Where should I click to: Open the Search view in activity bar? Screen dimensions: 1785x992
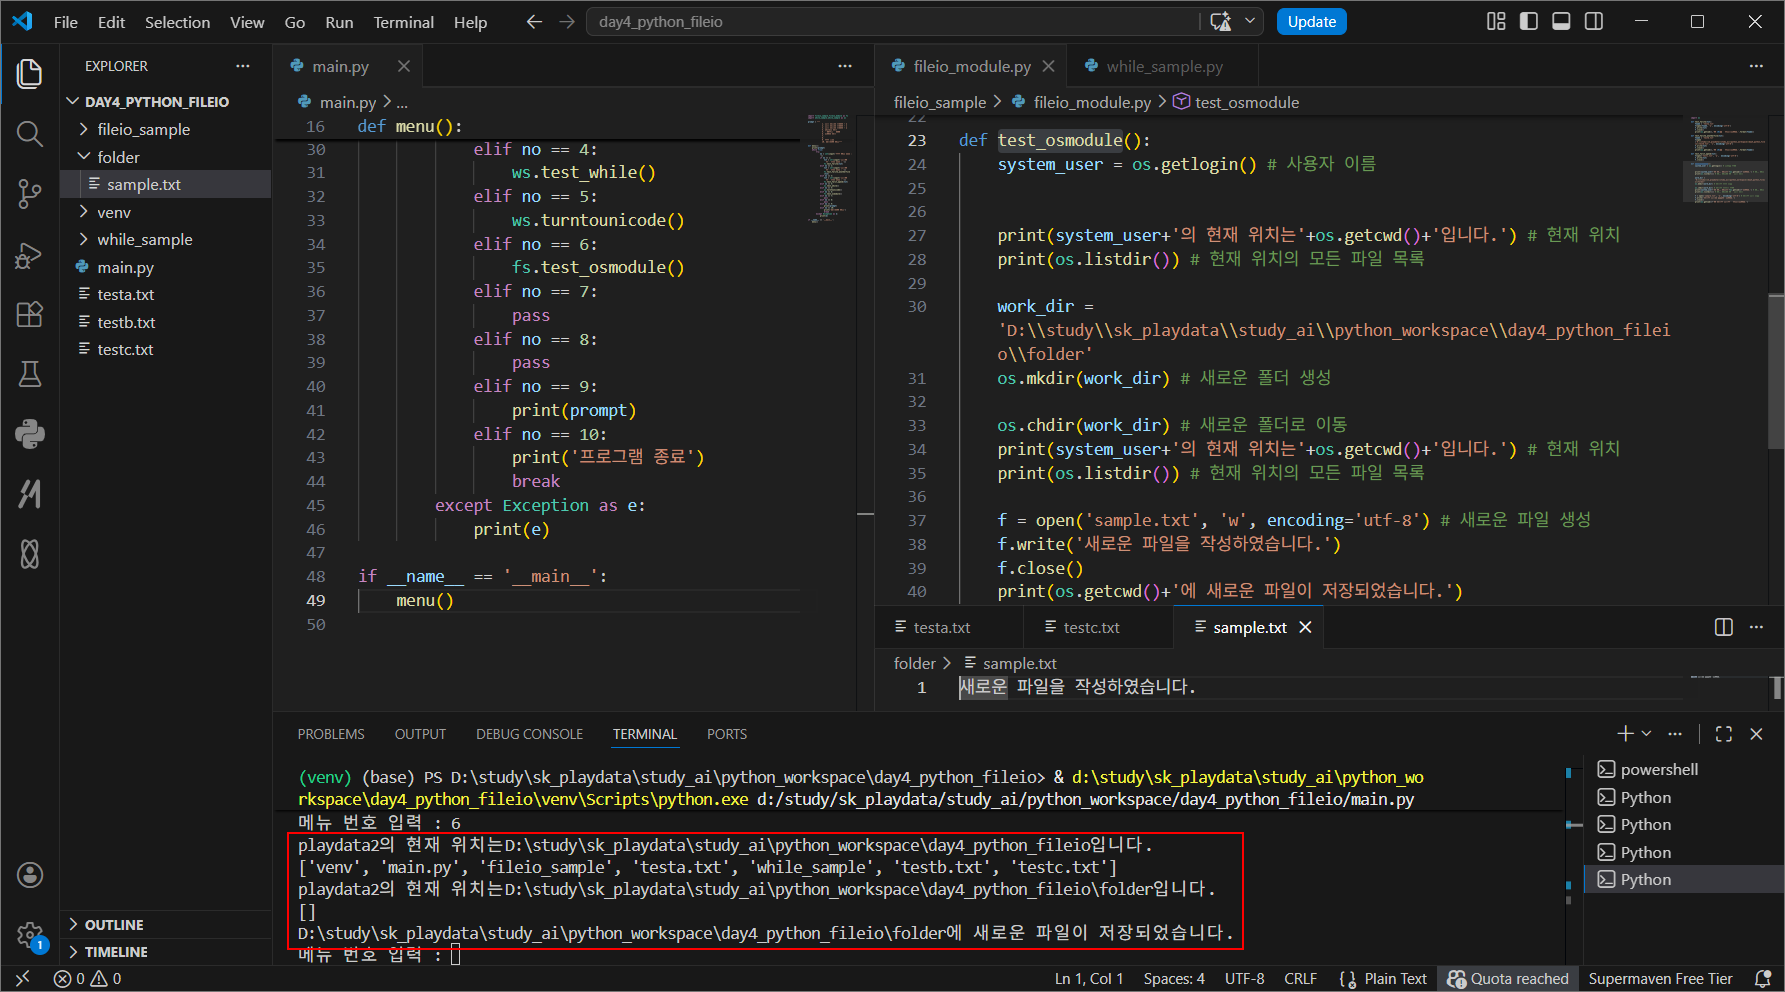(30, 133)
